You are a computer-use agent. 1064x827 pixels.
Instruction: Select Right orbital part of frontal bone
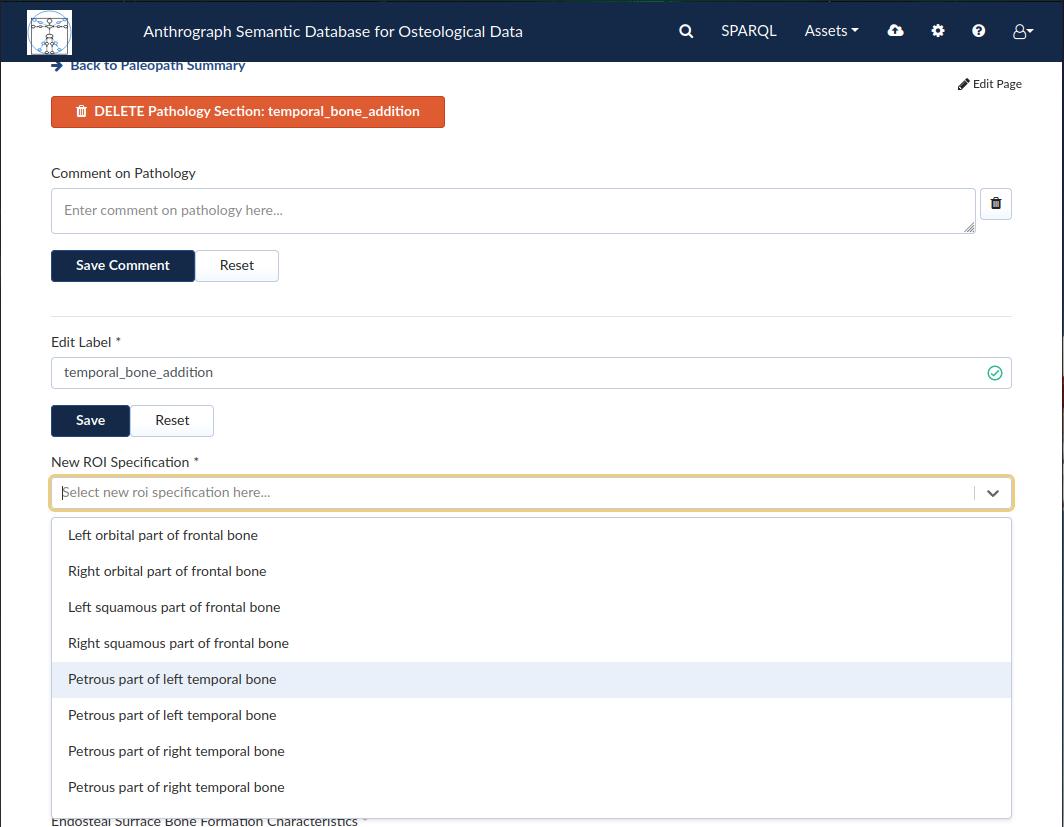click(531, 571)
